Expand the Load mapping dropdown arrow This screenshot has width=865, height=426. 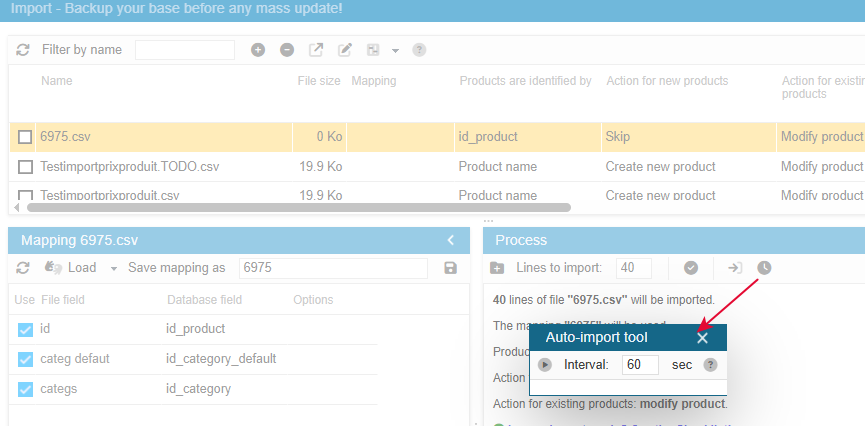point(114,269)
